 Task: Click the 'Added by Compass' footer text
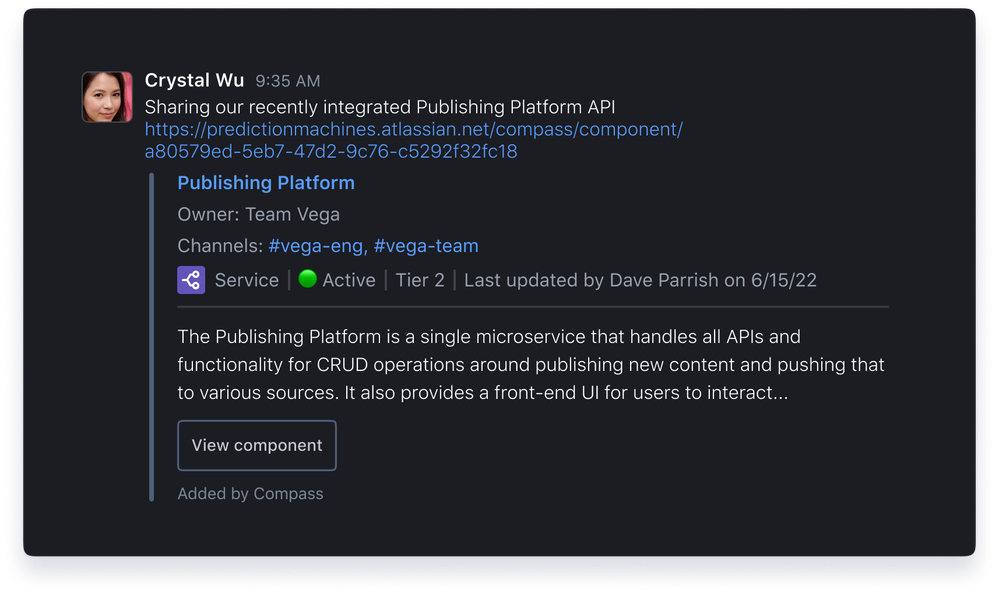point(250,494)
